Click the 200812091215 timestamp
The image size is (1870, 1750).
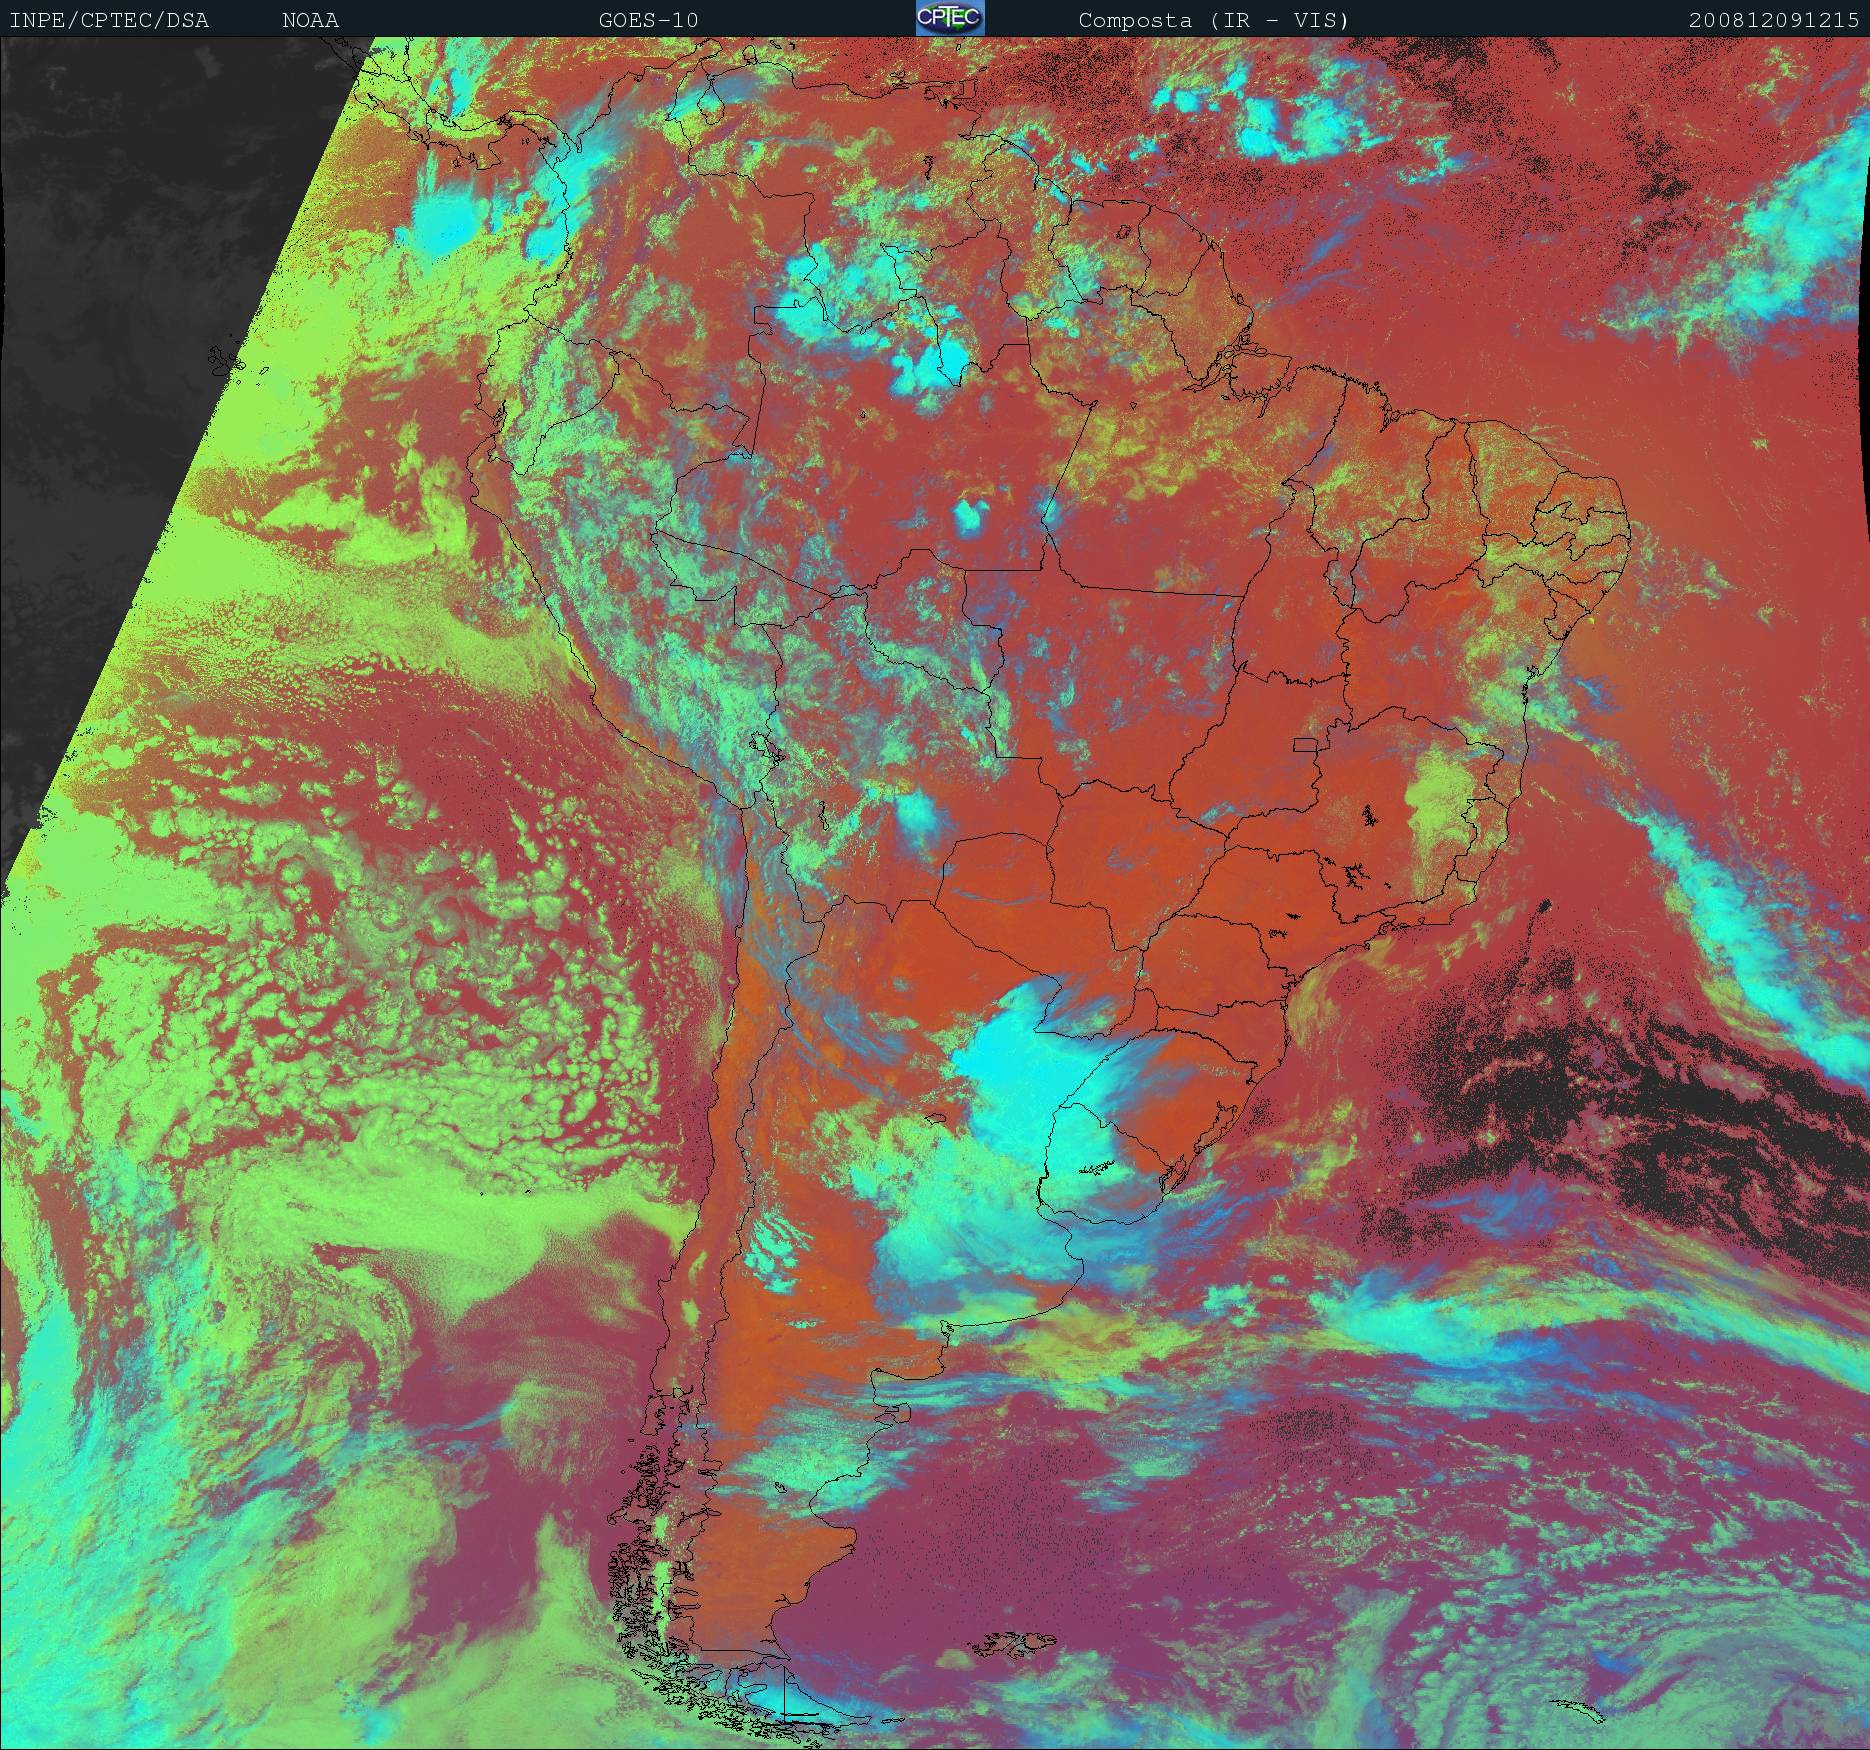1774,20
